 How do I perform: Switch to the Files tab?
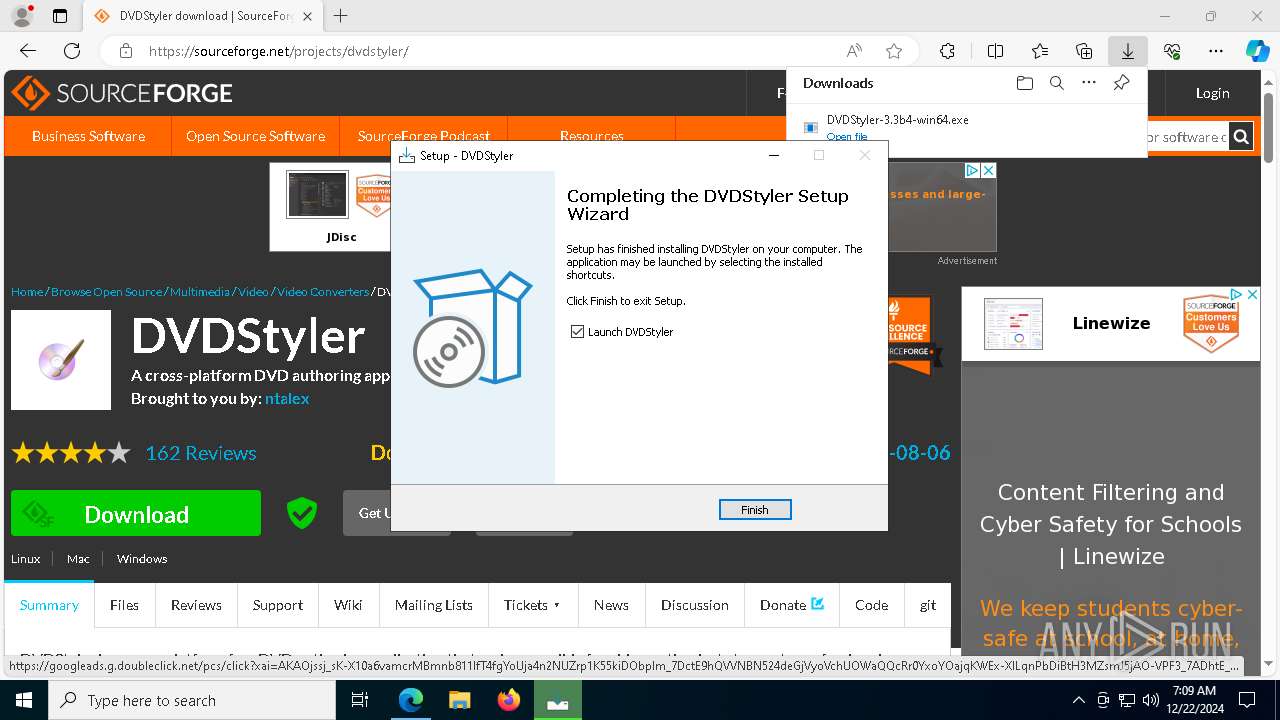(x=124, y=604)
